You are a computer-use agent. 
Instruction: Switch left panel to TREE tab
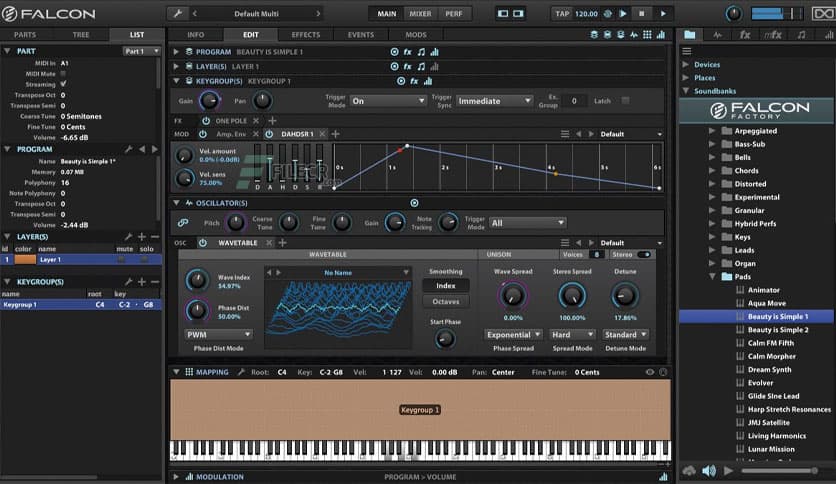(81, 35)
